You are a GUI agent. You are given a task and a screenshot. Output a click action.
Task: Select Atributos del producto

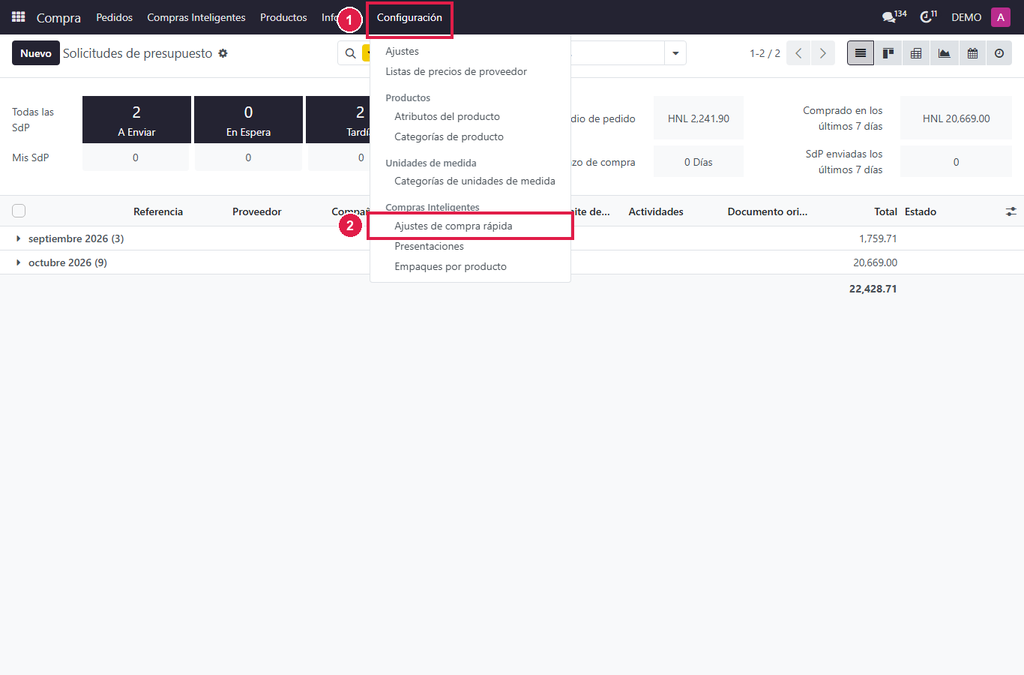[447, 116]
